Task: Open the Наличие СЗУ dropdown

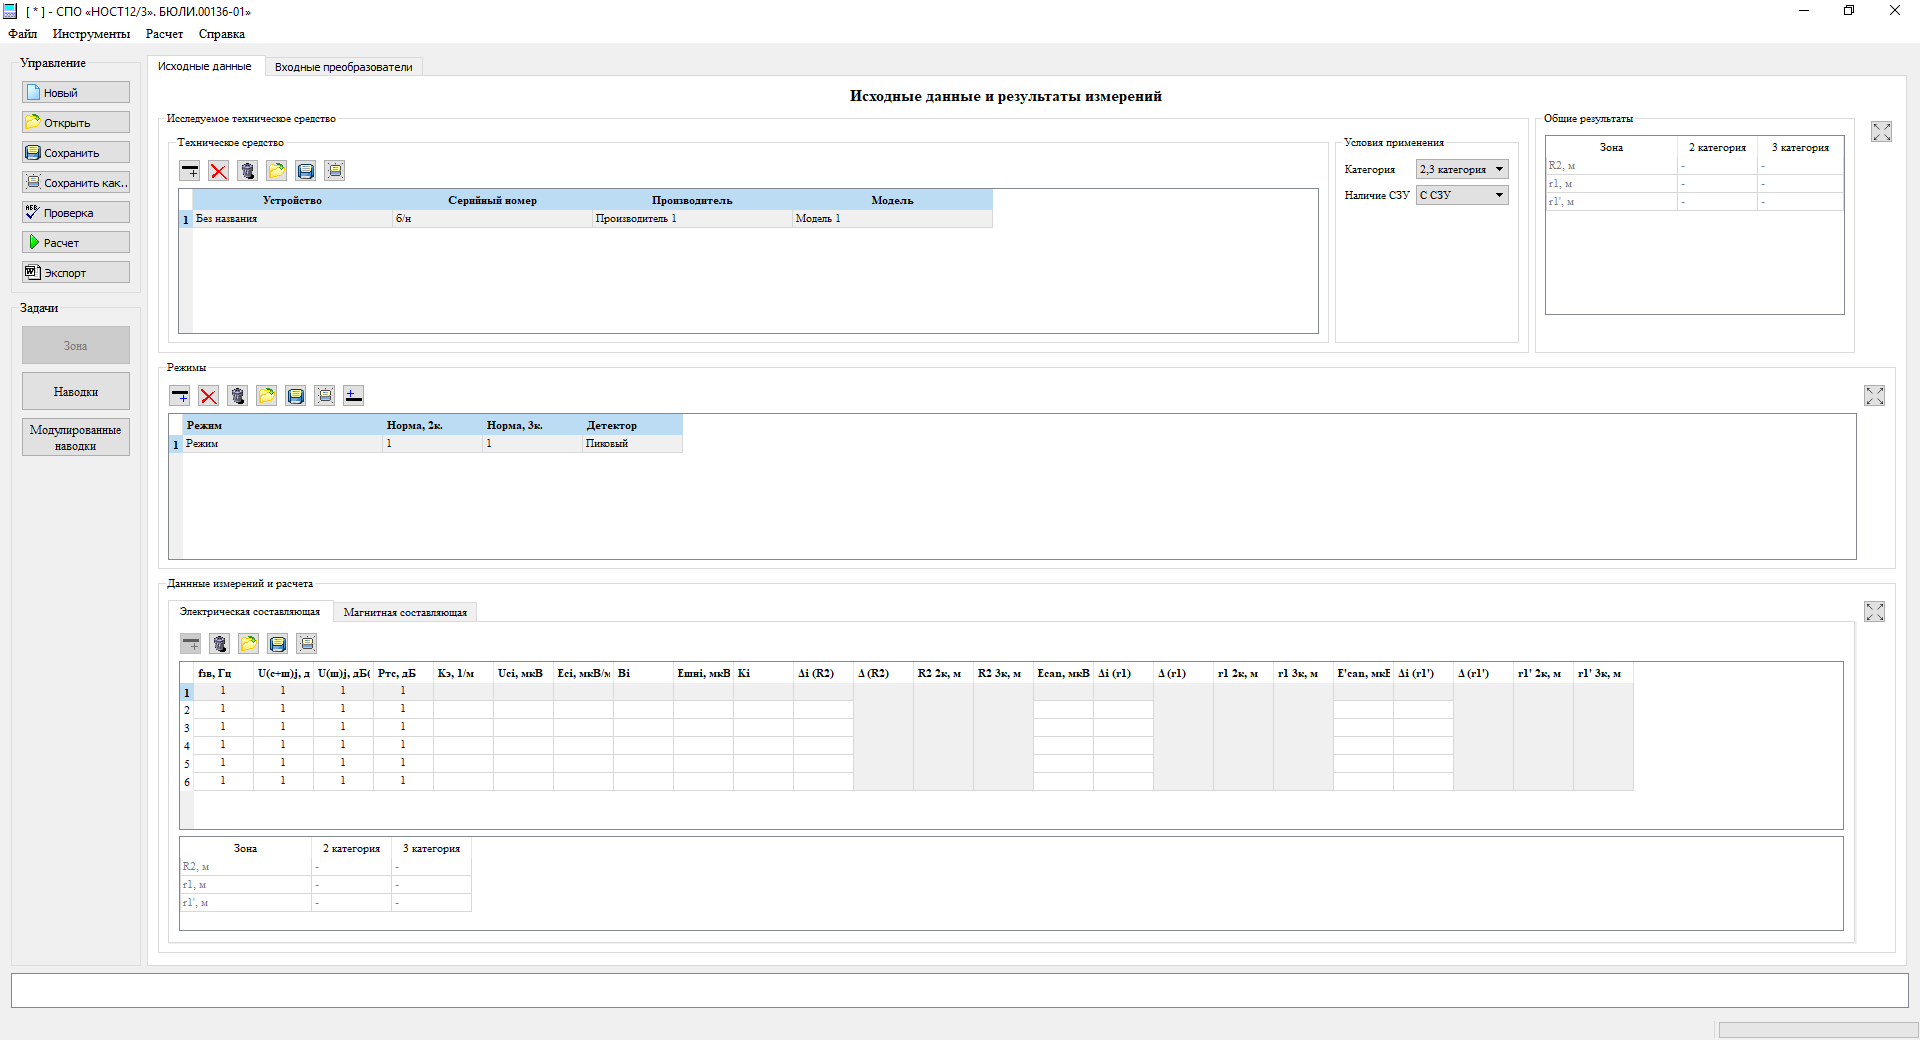Action: pyautogui.click(x=1461, y=196)
